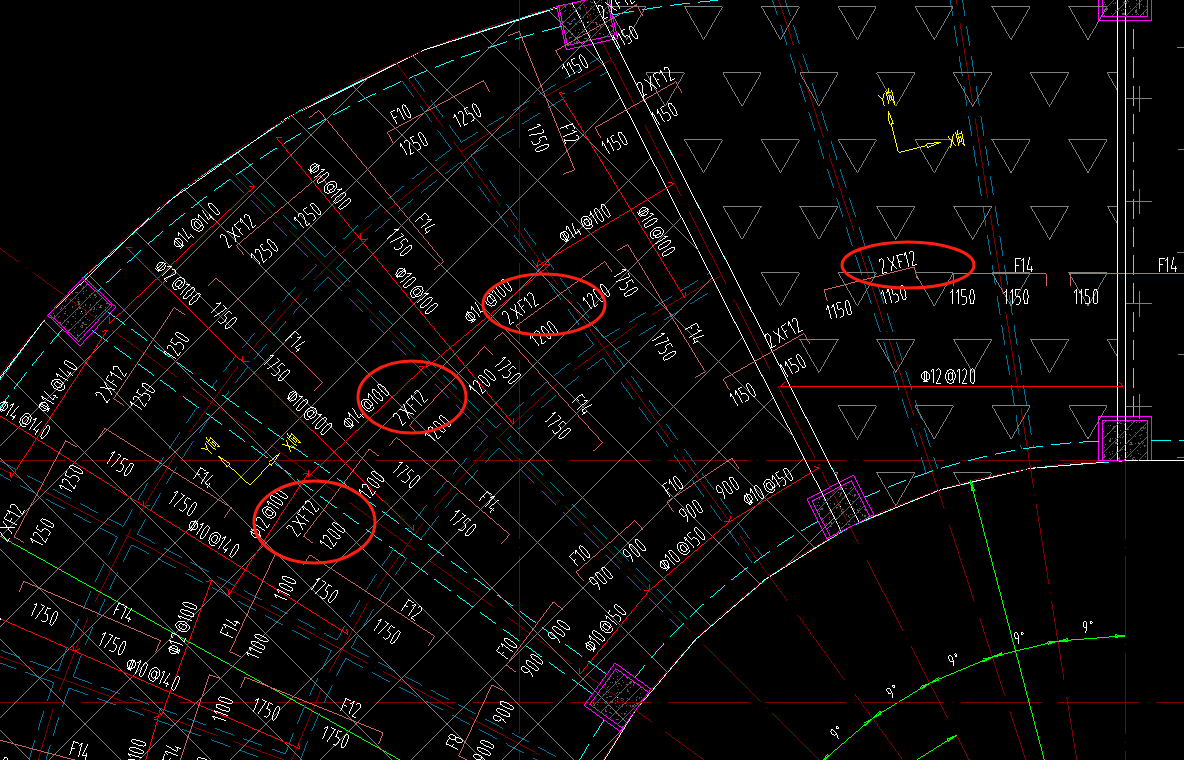The height and width of the screenshot is (760, 1184).
Task: Click the X向 label of the diagonal axis icon in the curved slab
Action: (x=291, y=442)
